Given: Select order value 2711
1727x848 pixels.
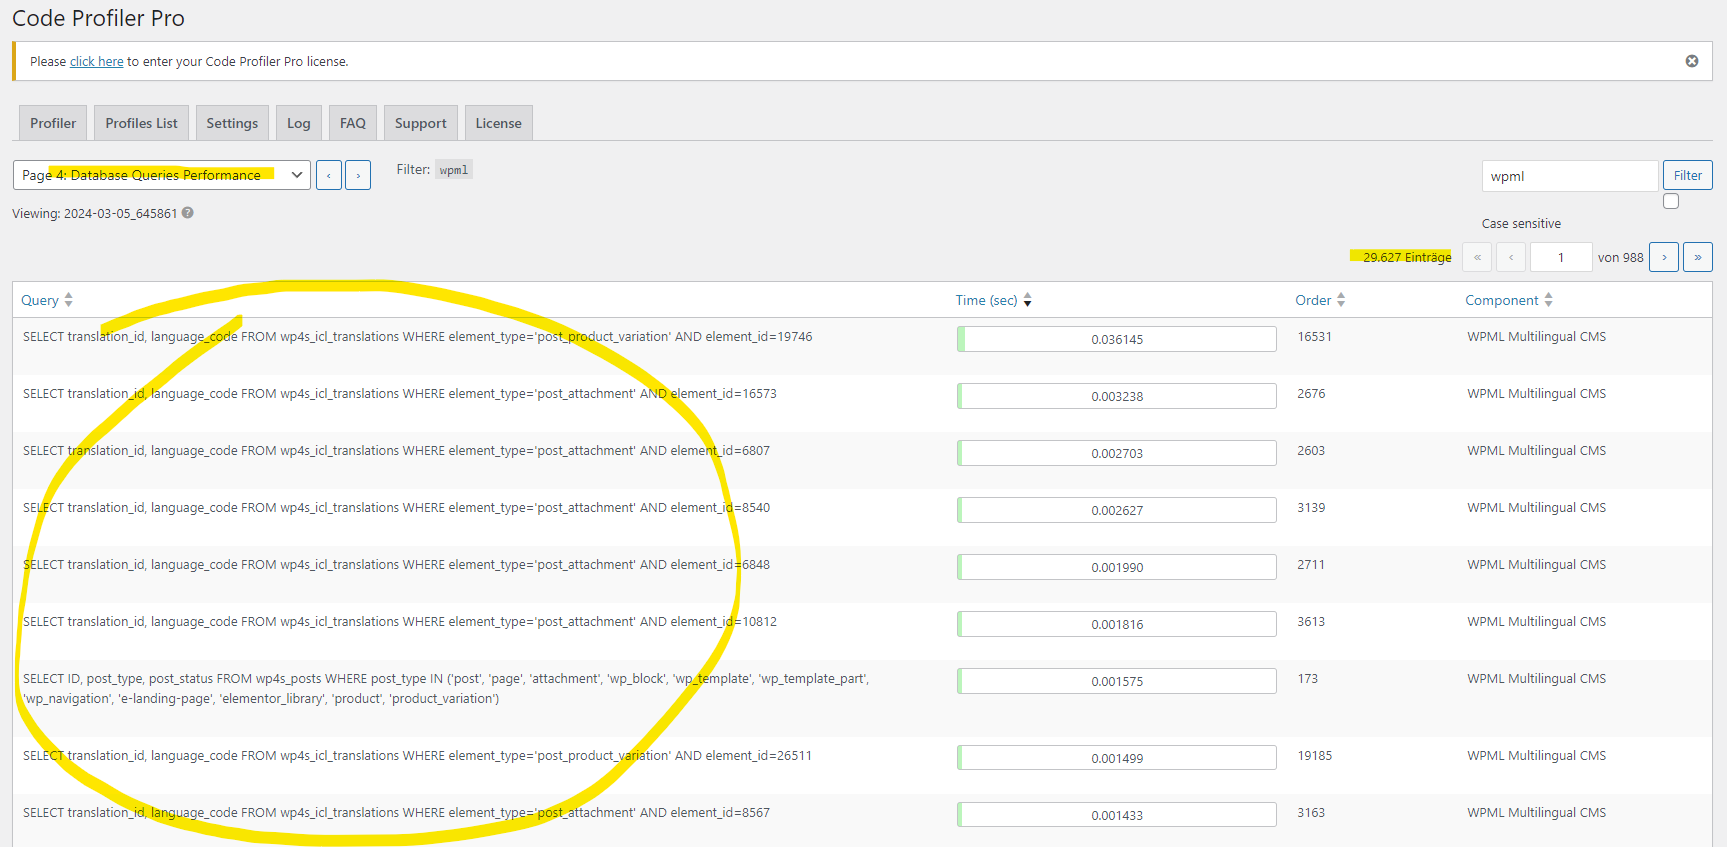Looking at the screenshot, I should tap(1311, 565).
